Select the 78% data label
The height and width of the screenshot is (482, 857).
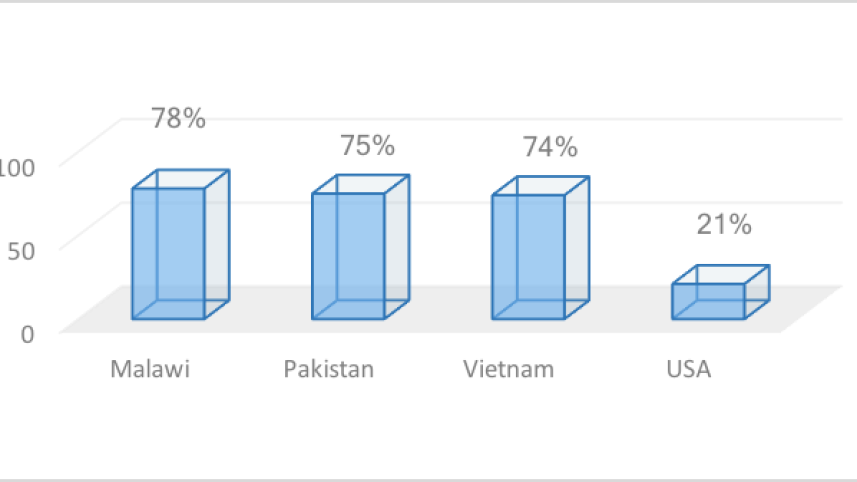click(179, 118)
